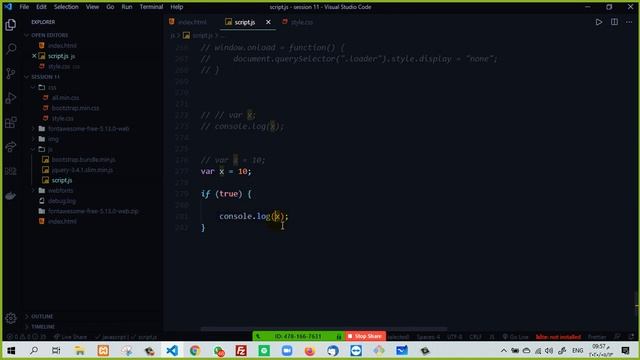Screen dimensions: 640x360
Task: Open the editor More Actions ellipsis
Action: [629, 22]
